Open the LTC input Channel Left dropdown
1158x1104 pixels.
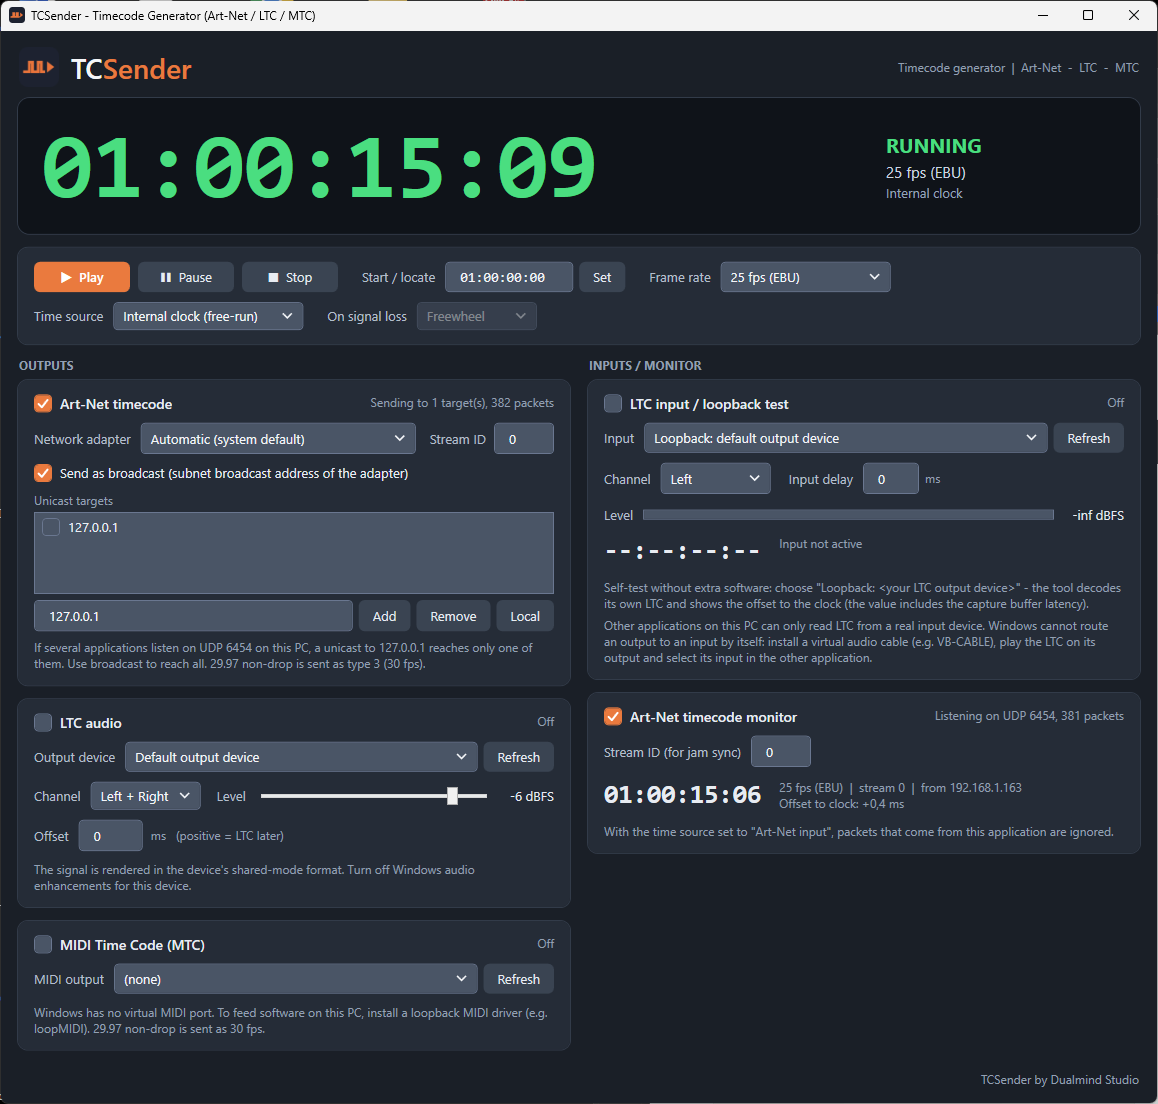tap(716, 479)
